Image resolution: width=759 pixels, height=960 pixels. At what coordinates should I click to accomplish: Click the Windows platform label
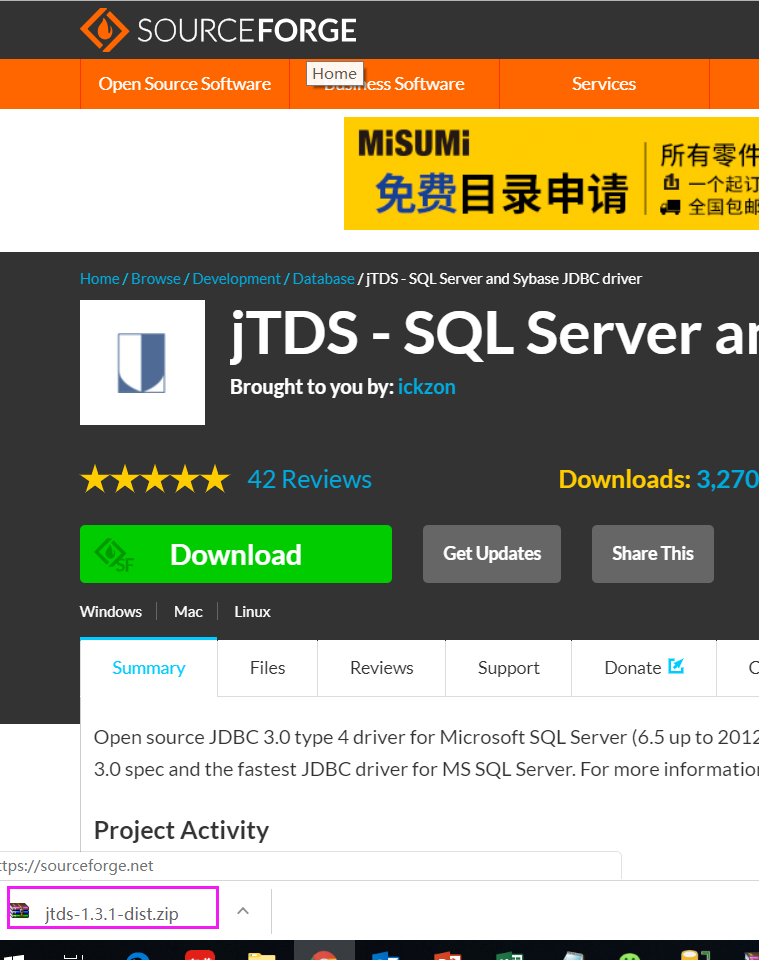[x=111, y=612]
